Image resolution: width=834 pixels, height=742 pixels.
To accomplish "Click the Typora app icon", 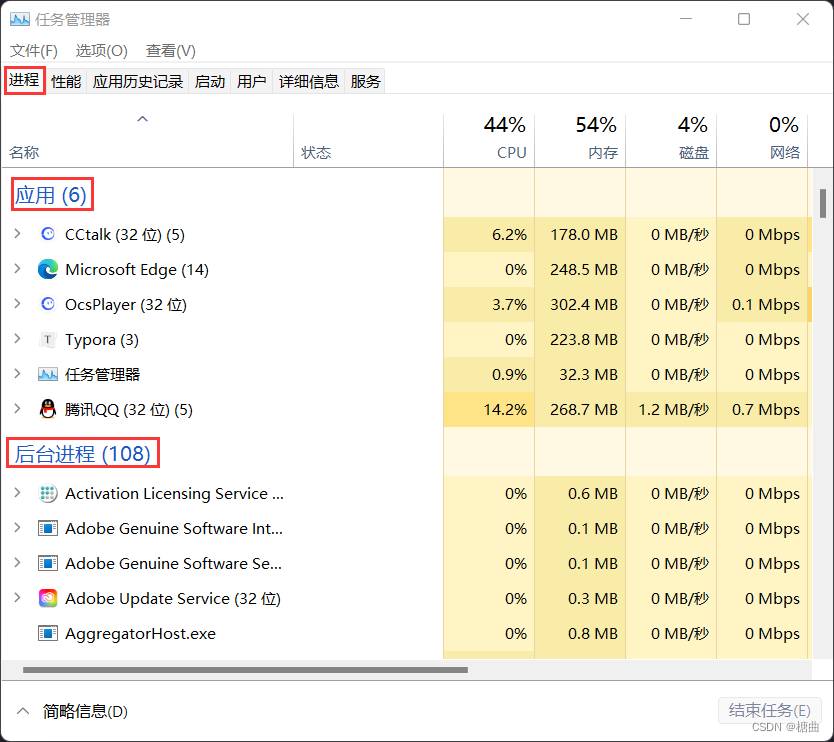I will tap(48, 339).
